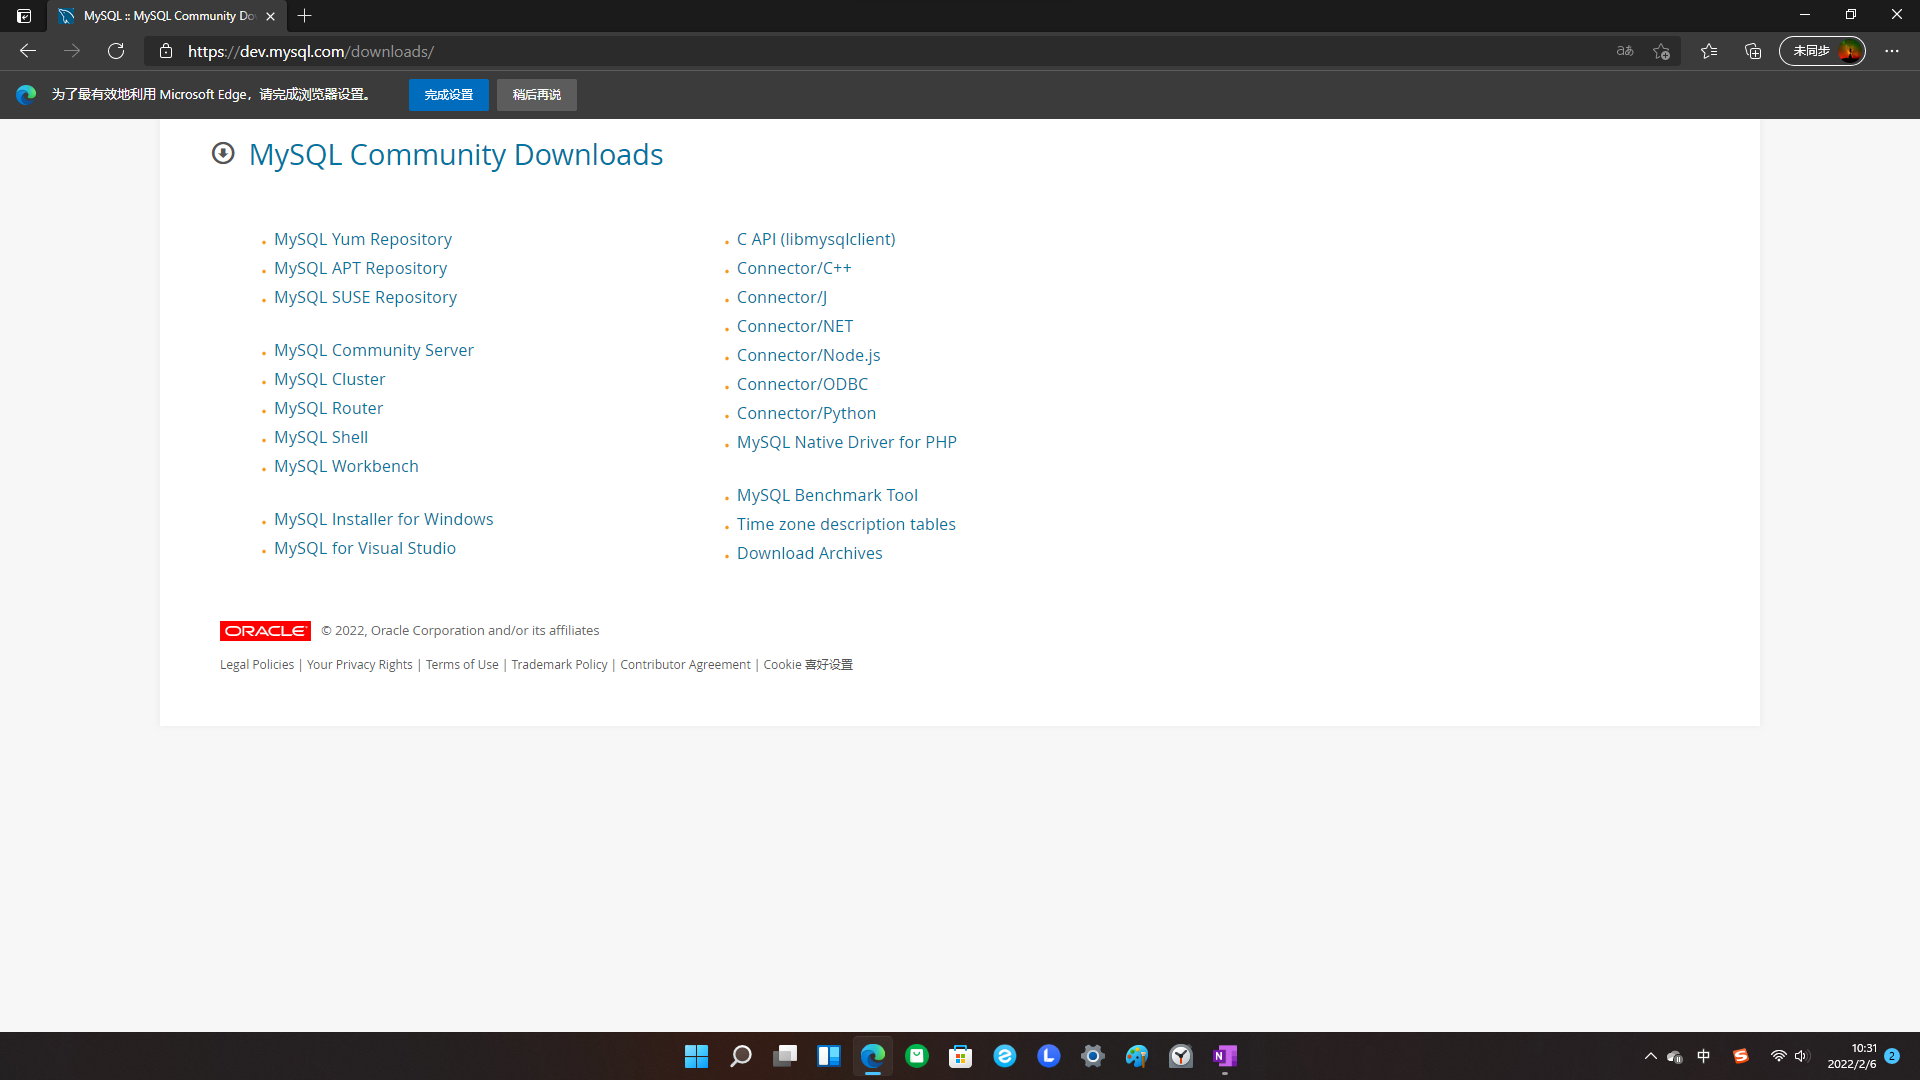
Task: Open the MySQL Community Server link
Action: [373, 350]
